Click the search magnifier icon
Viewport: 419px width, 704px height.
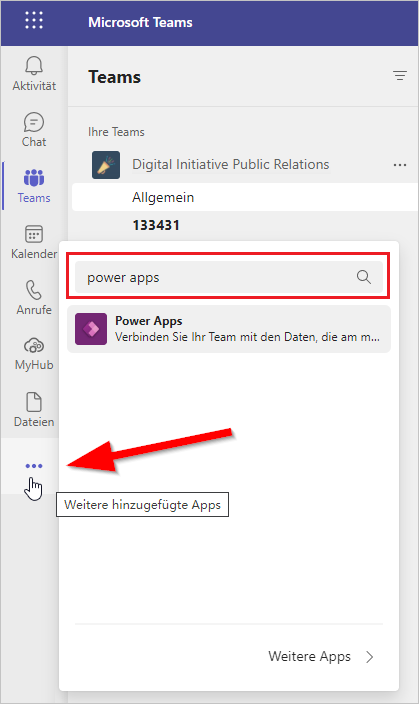tap(364, 277)
